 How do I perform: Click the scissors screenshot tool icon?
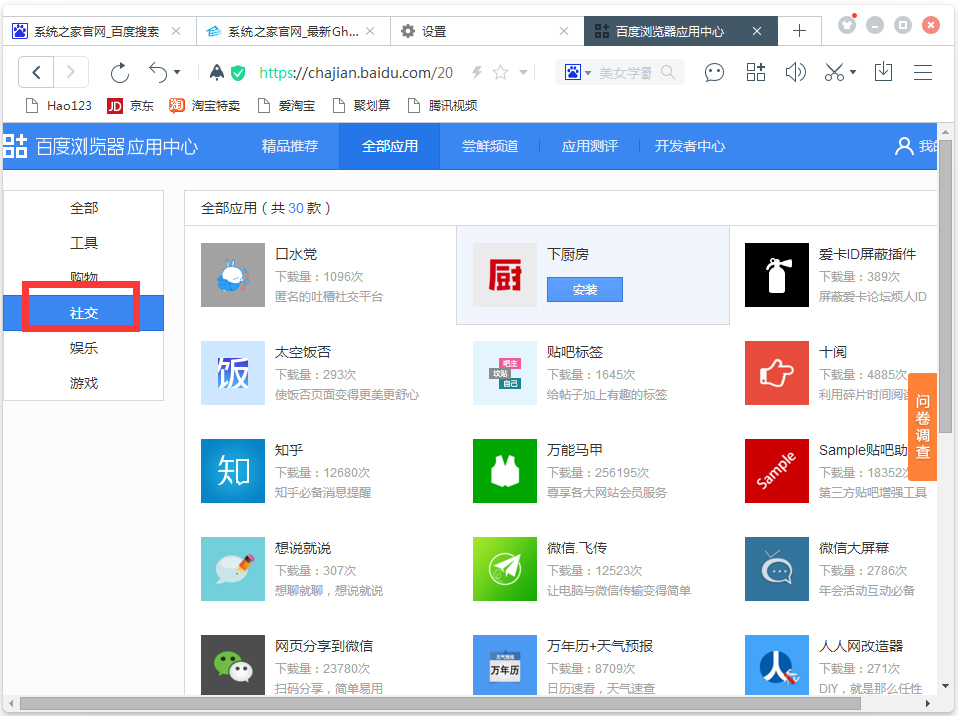click(834, 73)
